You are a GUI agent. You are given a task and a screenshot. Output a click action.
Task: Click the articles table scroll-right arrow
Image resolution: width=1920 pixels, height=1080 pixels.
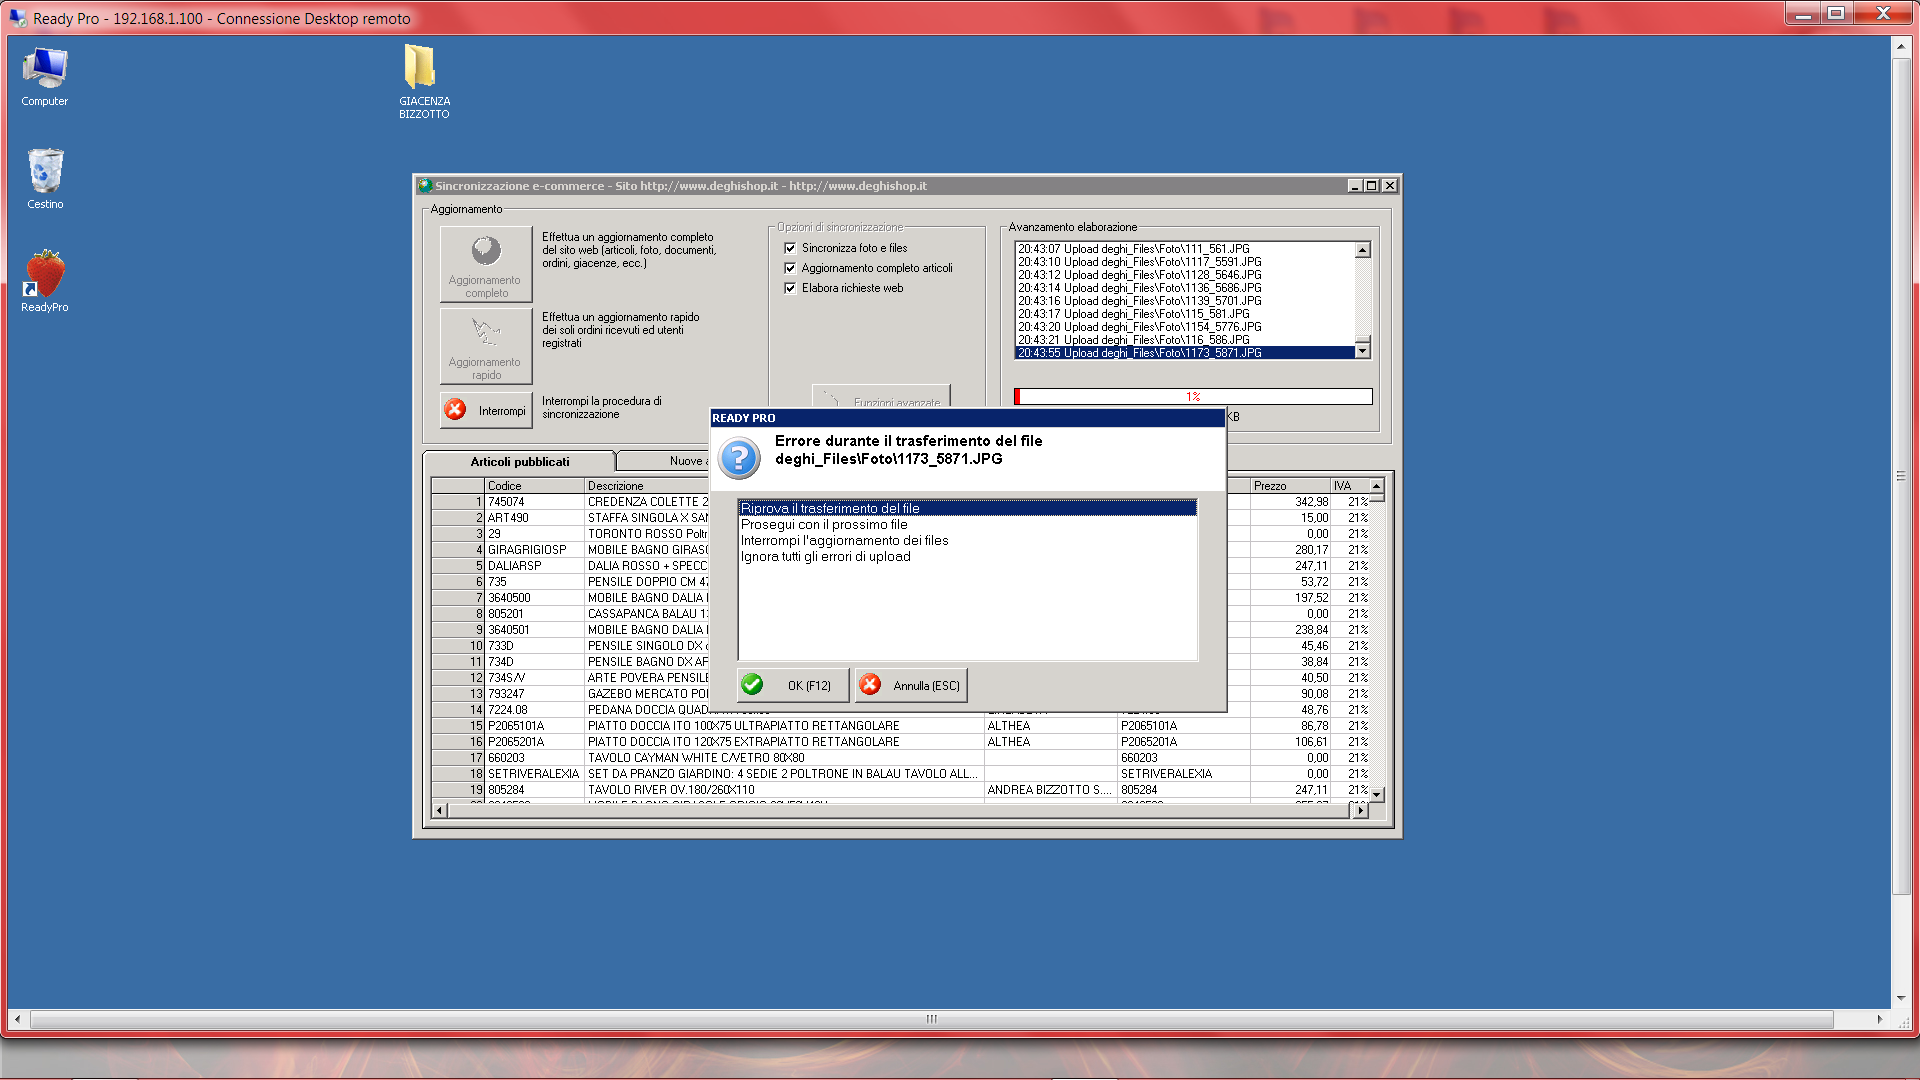click(1359, 811)
